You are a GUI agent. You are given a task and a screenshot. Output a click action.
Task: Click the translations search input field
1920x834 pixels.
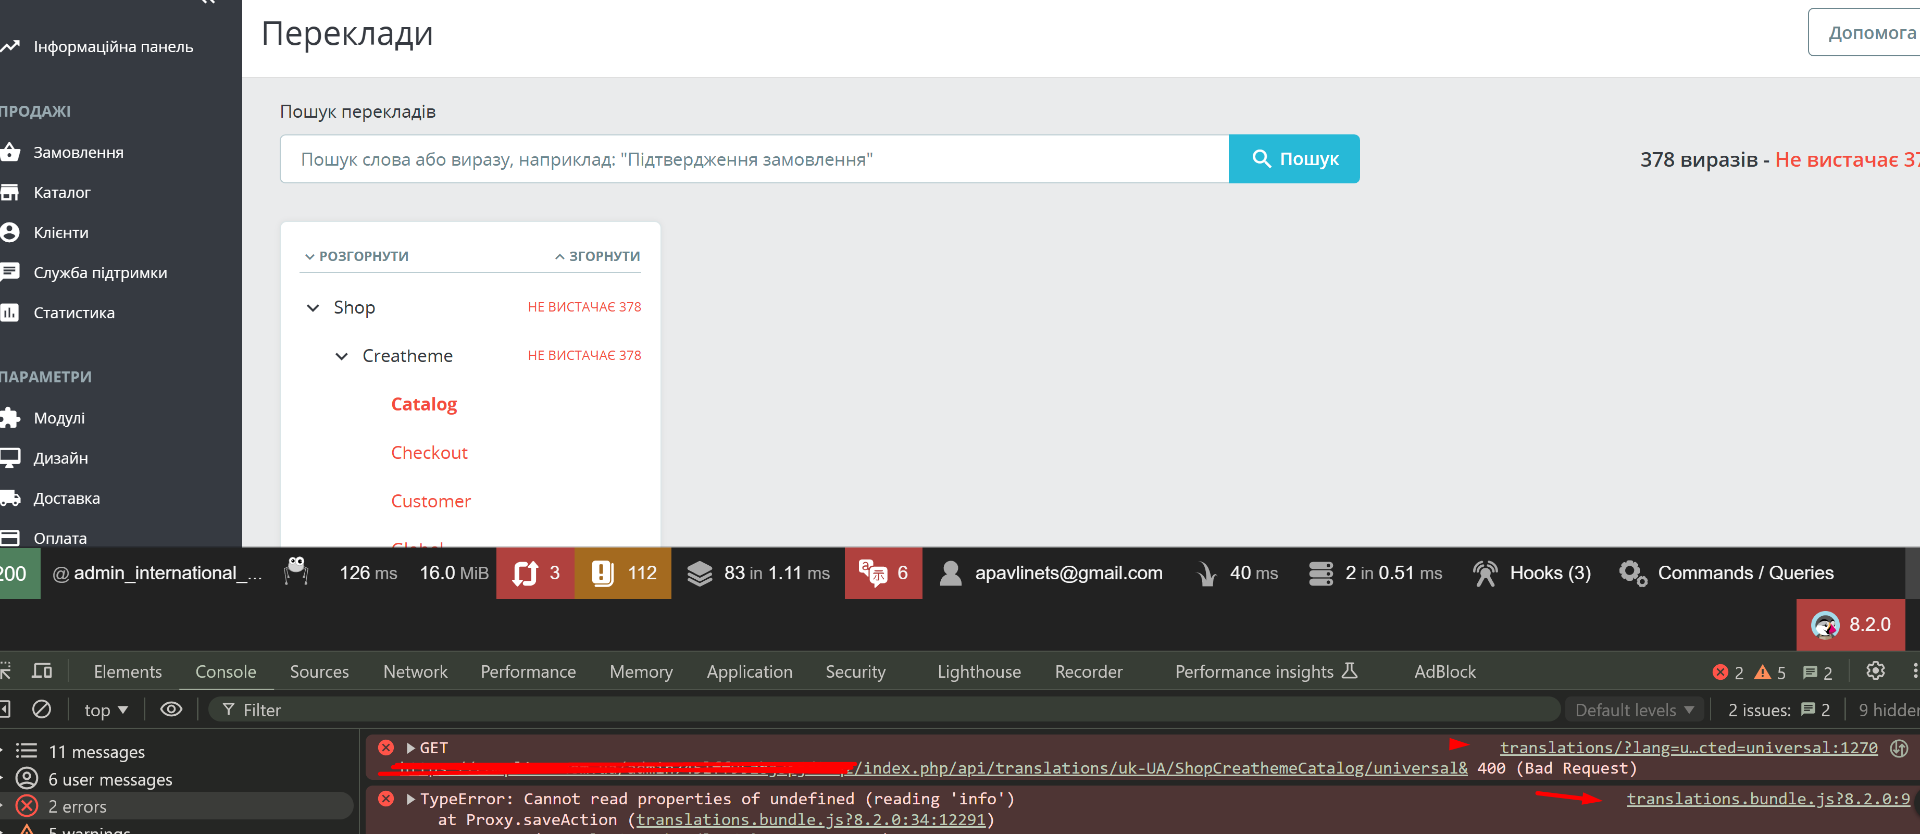point(754,159)
